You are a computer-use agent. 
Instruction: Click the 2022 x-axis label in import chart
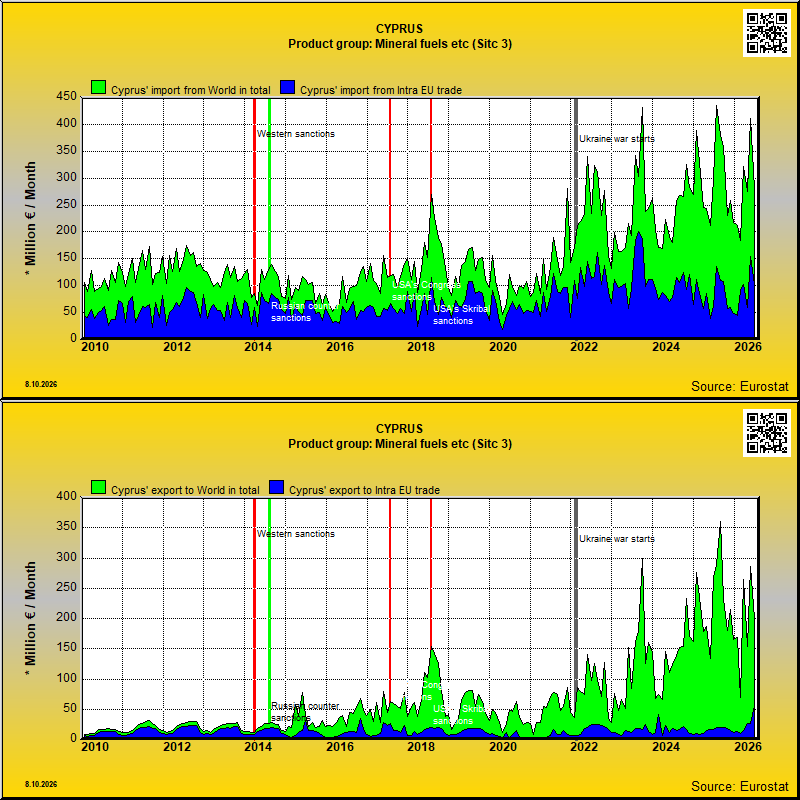point(584,347)
